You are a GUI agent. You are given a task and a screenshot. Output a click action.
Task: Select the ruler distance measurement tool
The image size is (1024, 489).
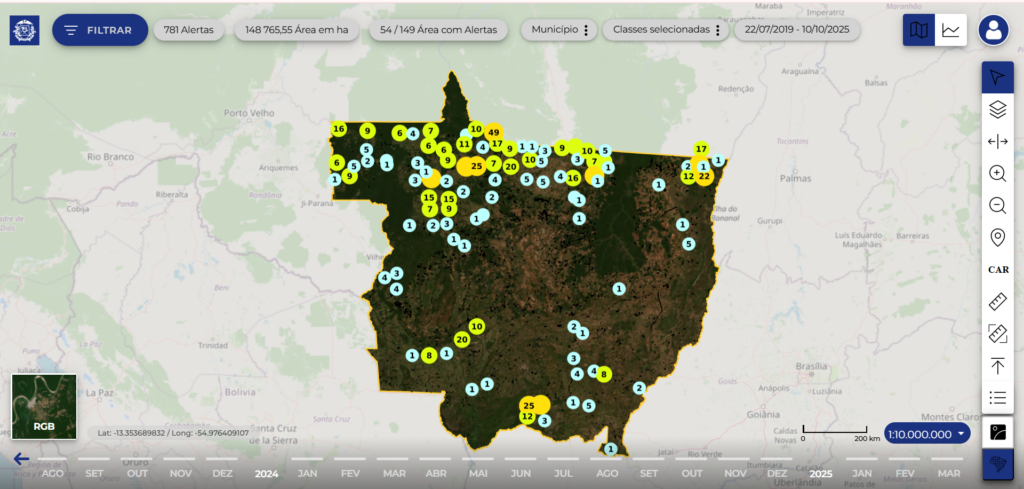[997, 301]
